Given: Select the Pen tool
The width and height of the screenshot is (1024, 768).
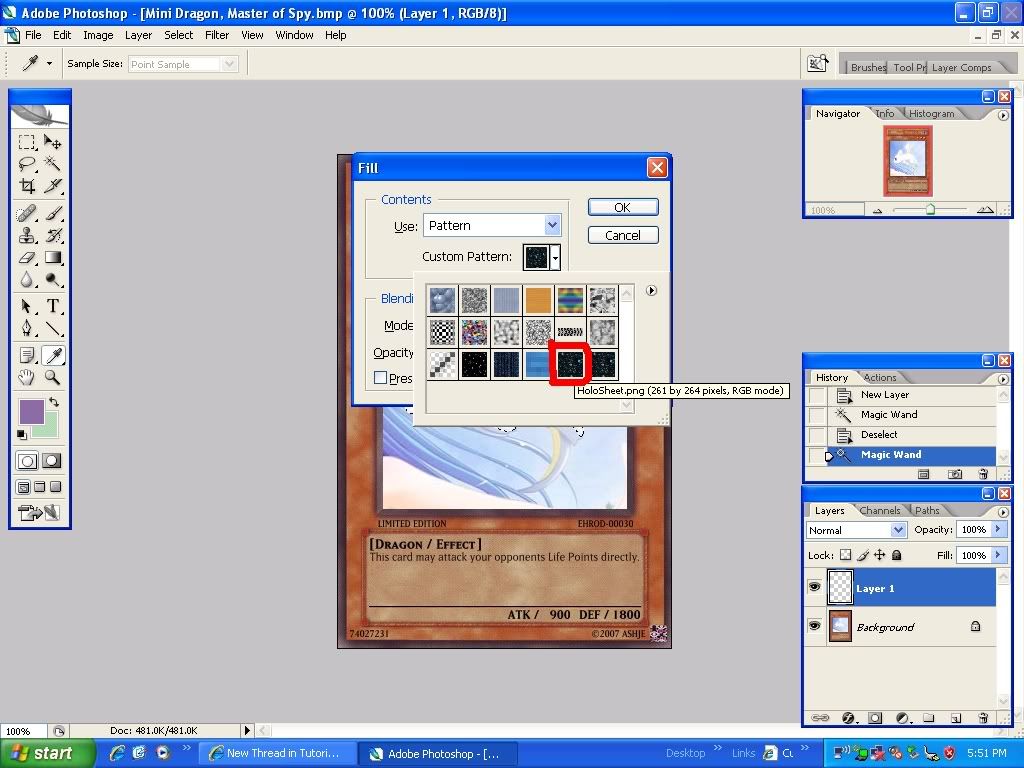Looking at the screenshot, I should tap(27, 328).
